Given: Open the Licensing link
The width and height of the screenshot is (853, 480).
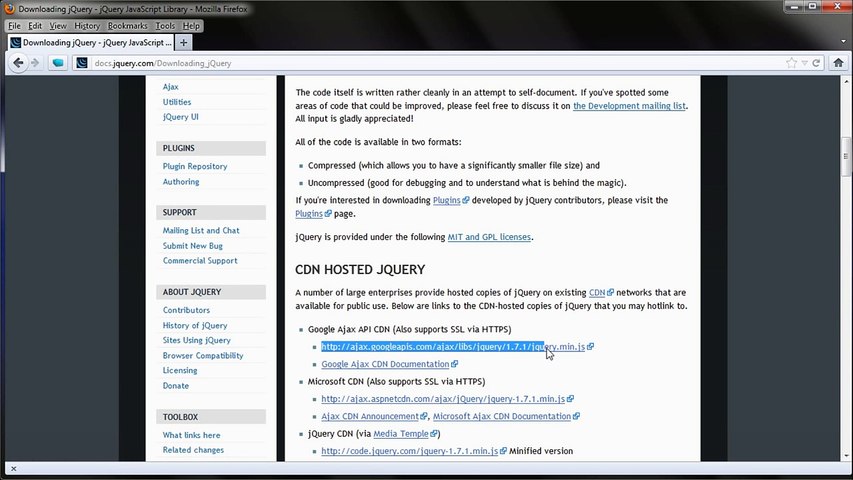Looking at the screenshot, I should 180,370.
